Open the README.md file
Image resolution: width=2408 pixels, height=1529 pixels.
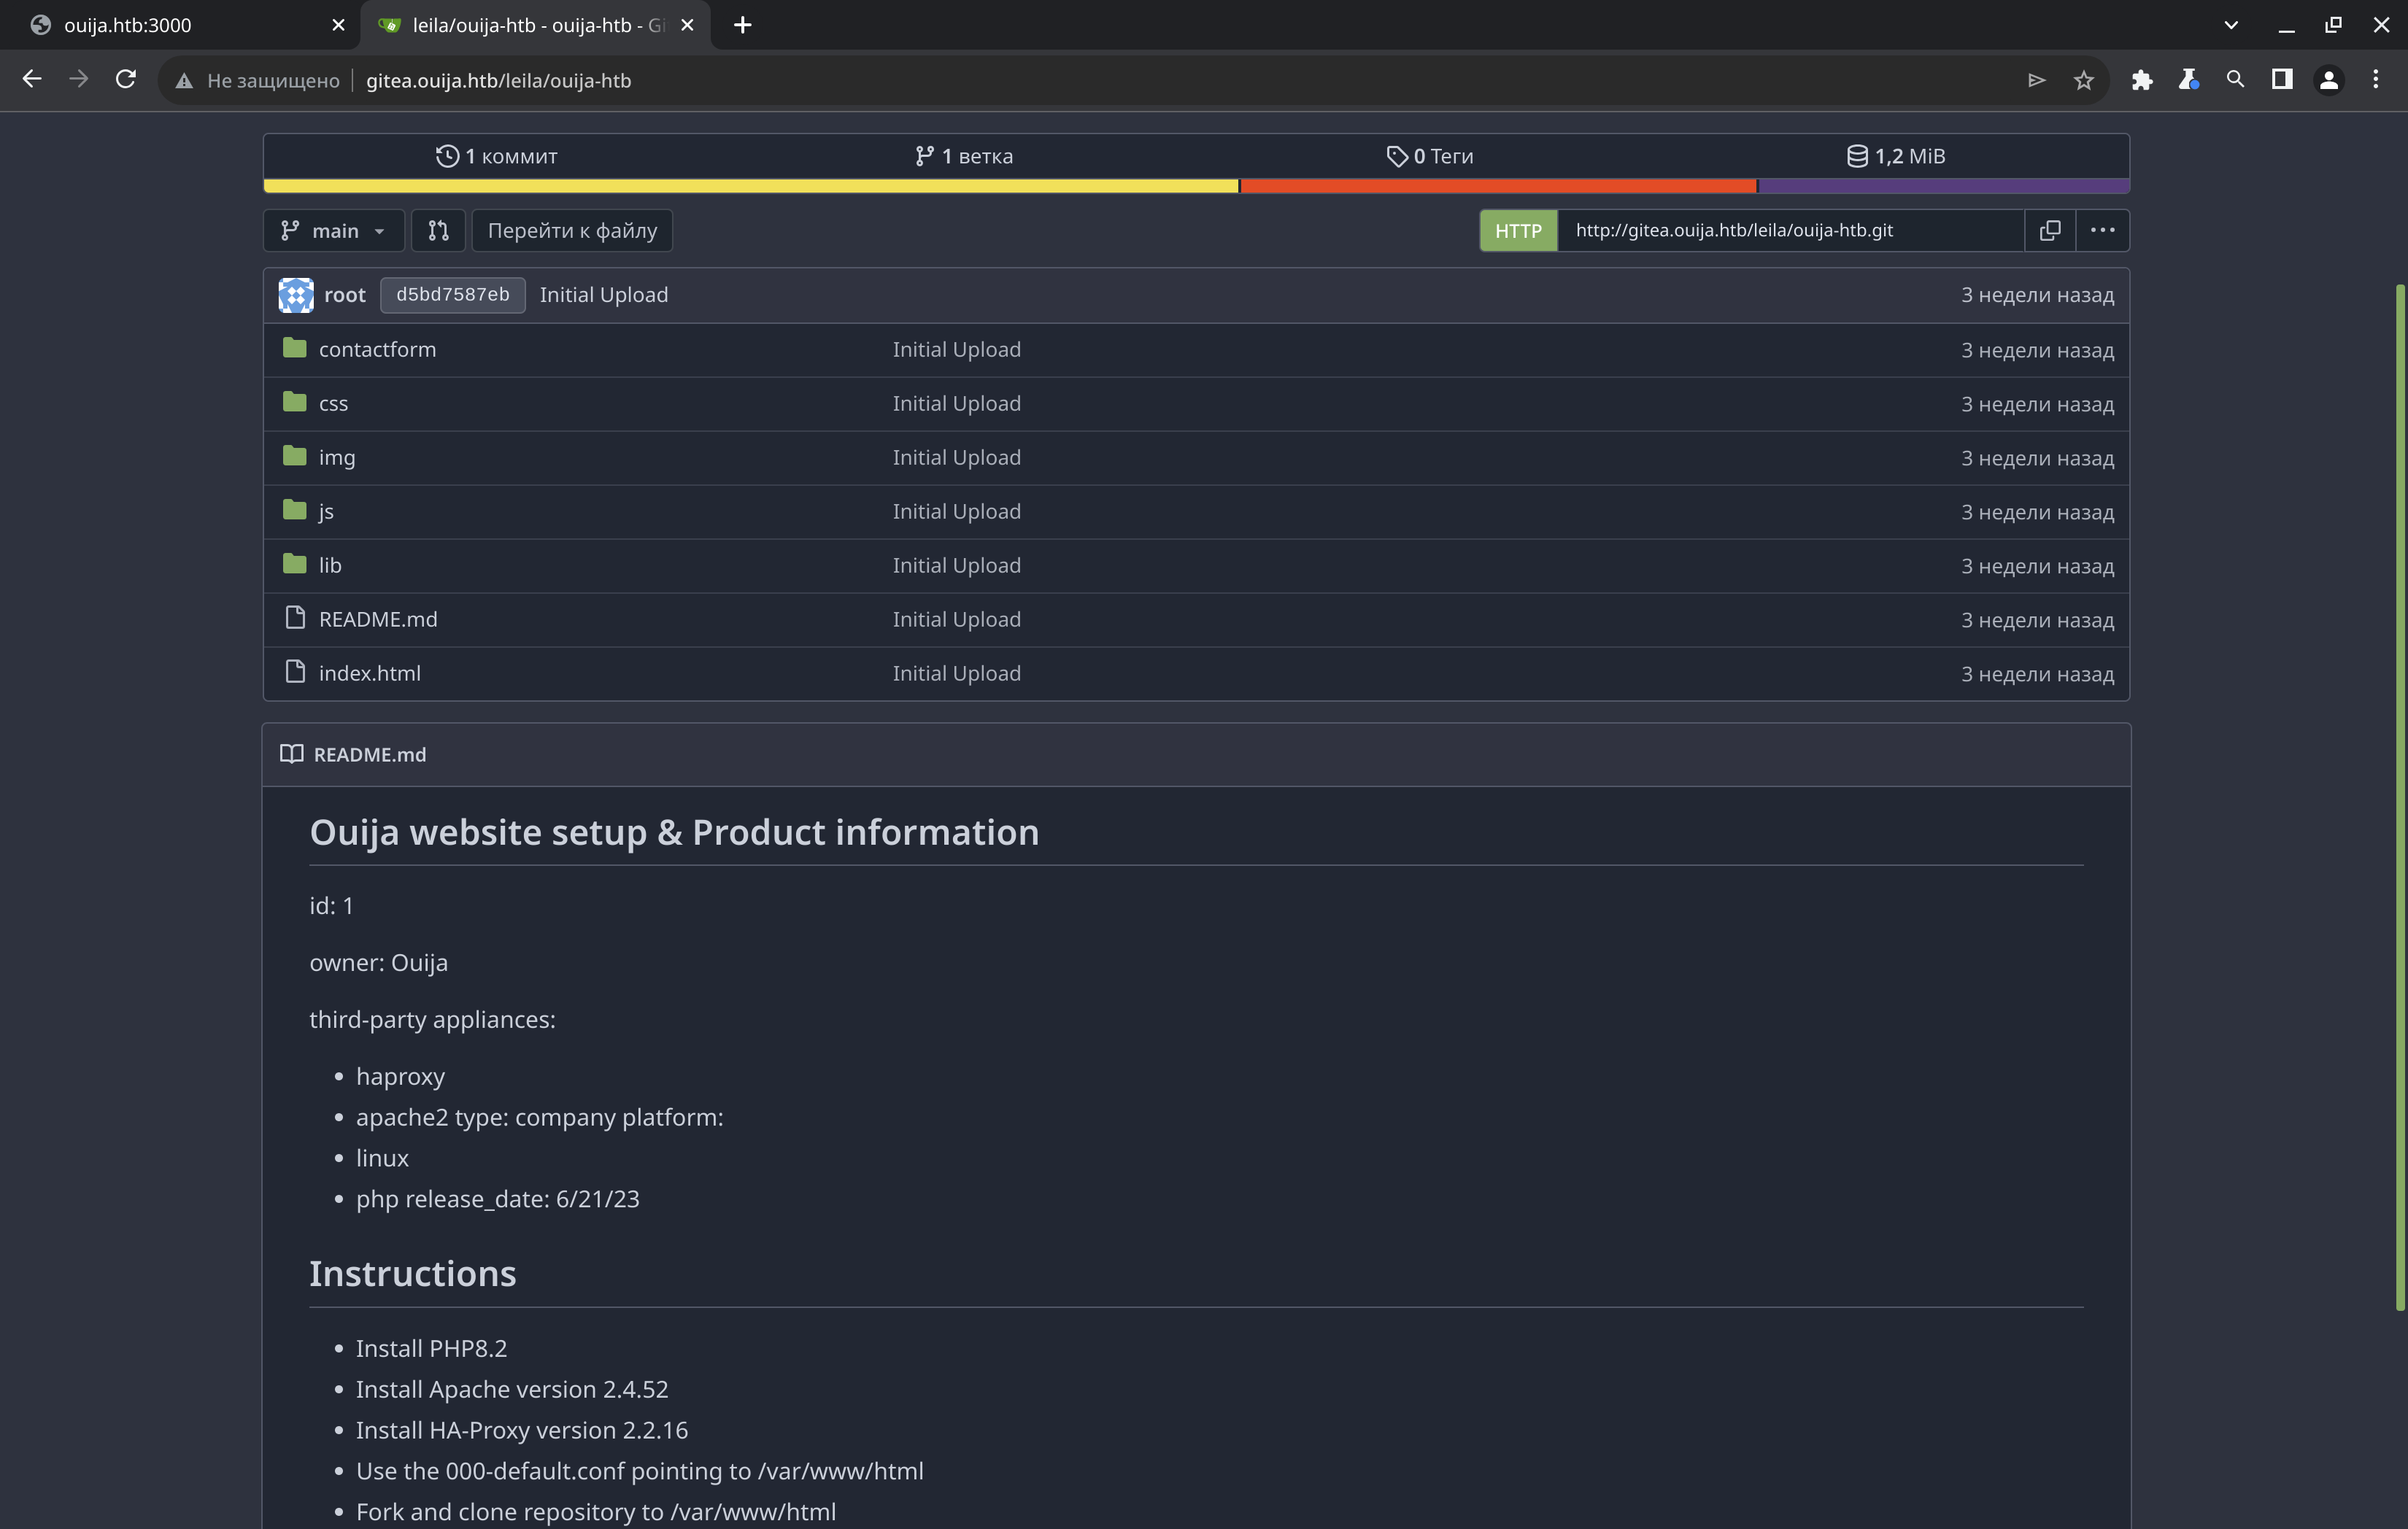378,620
